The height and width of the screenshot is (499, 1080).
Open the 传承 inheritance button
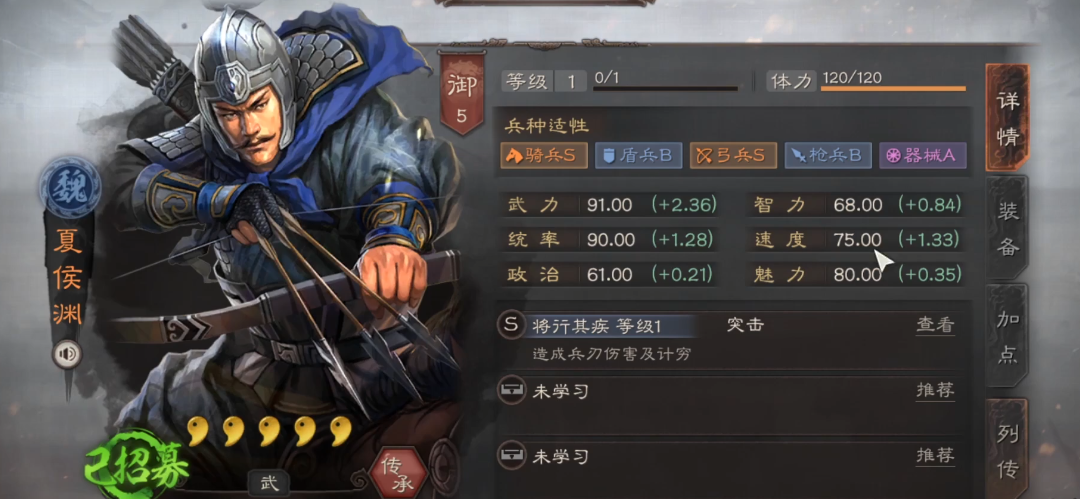(x=397, y=474)
